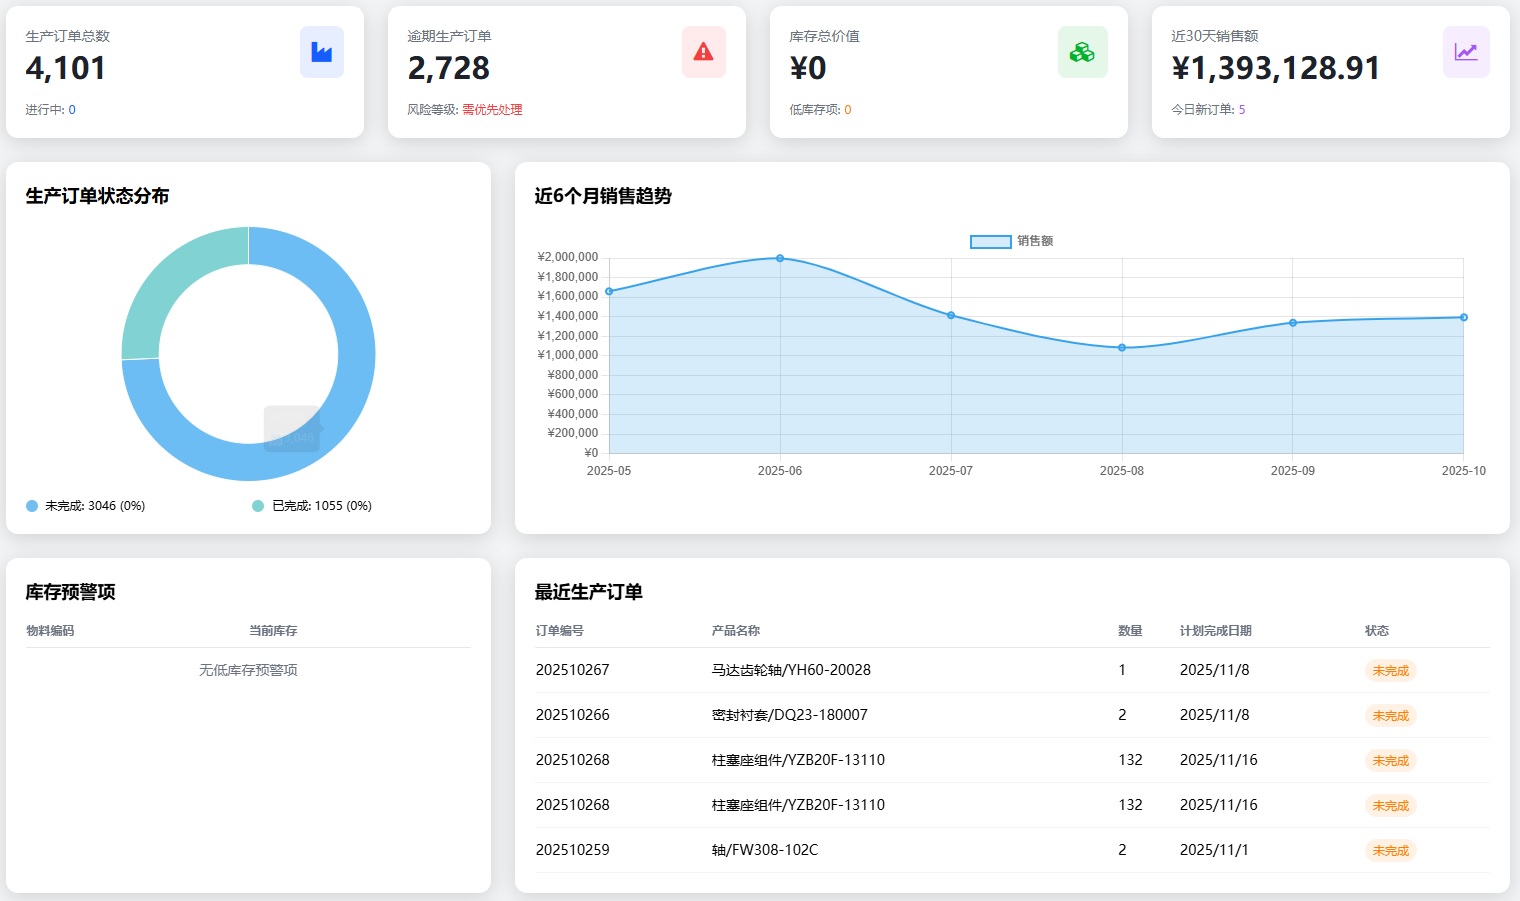Click the purple trend icon on 近30天销售额 card
Viewport: 1520px width, 901px height.
pyautogui.click(x=1465, y=52)
